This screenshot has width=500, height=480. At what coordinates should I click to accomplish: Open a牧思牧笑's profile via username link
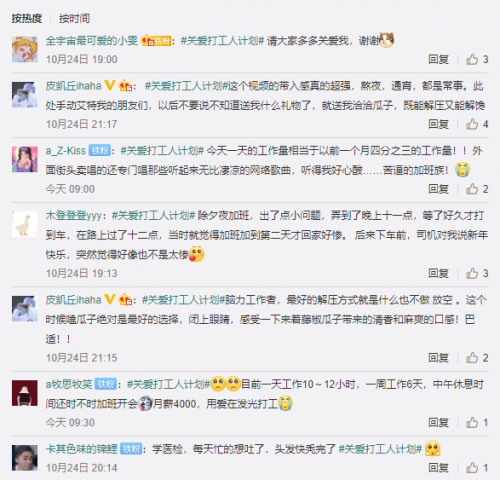(x=69, y=384)
